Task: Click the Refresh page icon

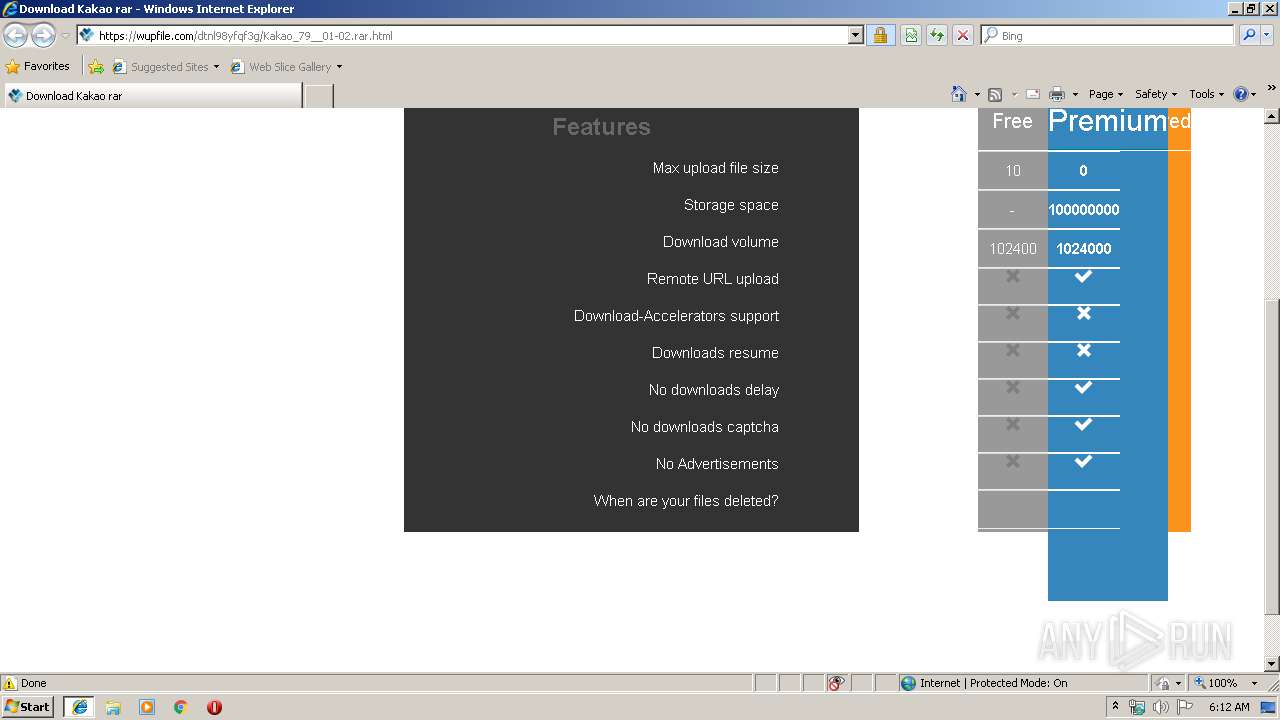Action: 936,35
